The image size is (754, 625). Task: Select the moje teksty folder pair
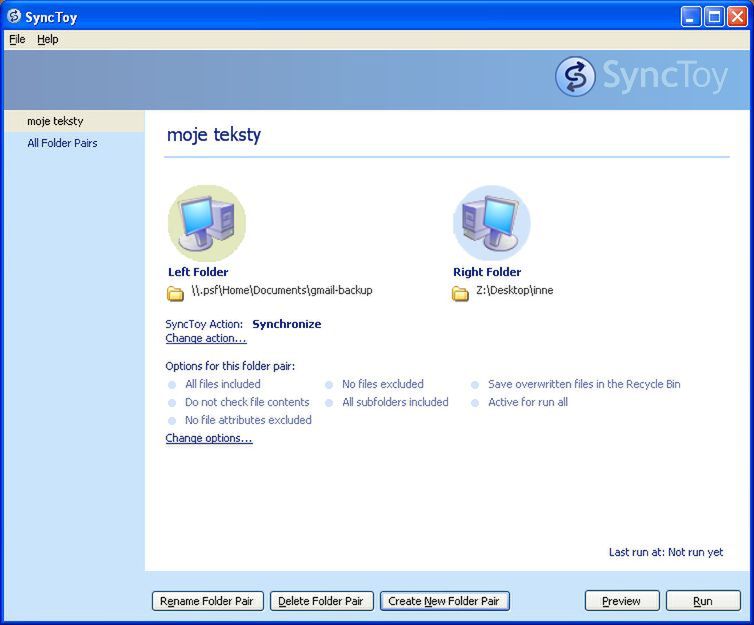pyautogui.click(x=74, y=121)
